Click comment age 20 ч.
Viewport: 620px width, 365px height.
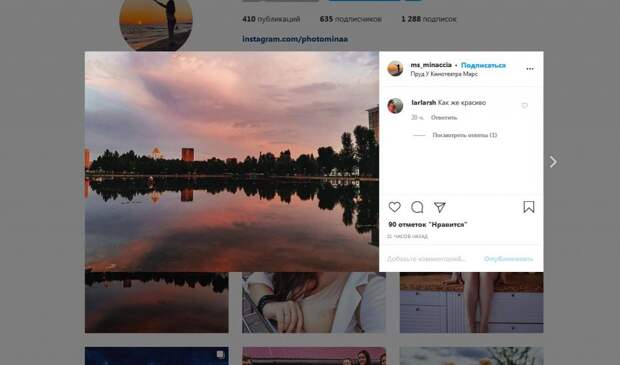pos(418,117)
